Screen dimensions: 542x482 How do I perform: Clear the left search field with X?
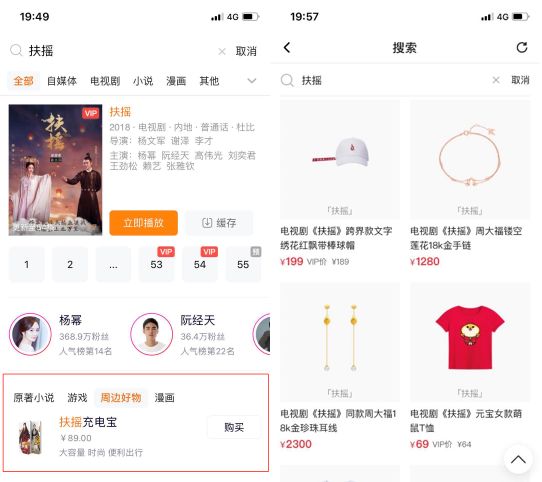coord(222,52)
